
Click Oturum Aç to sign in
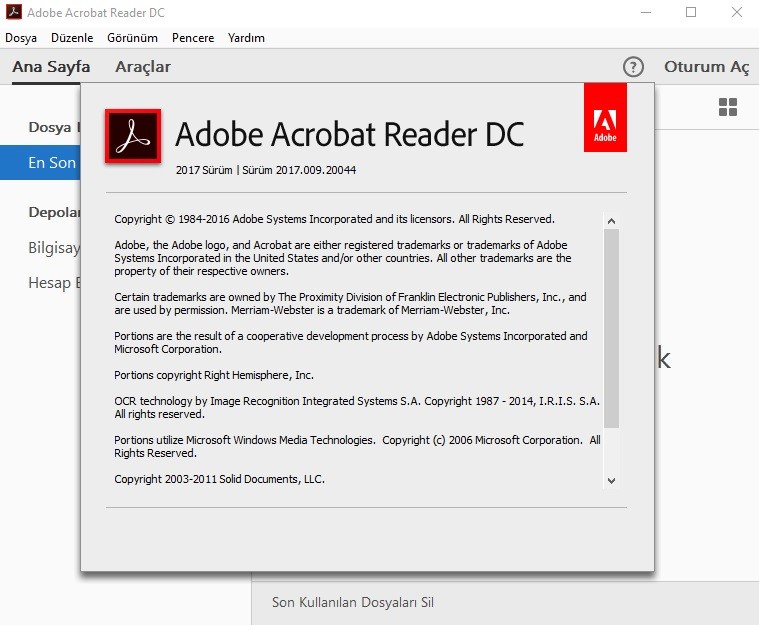(706, 67)
